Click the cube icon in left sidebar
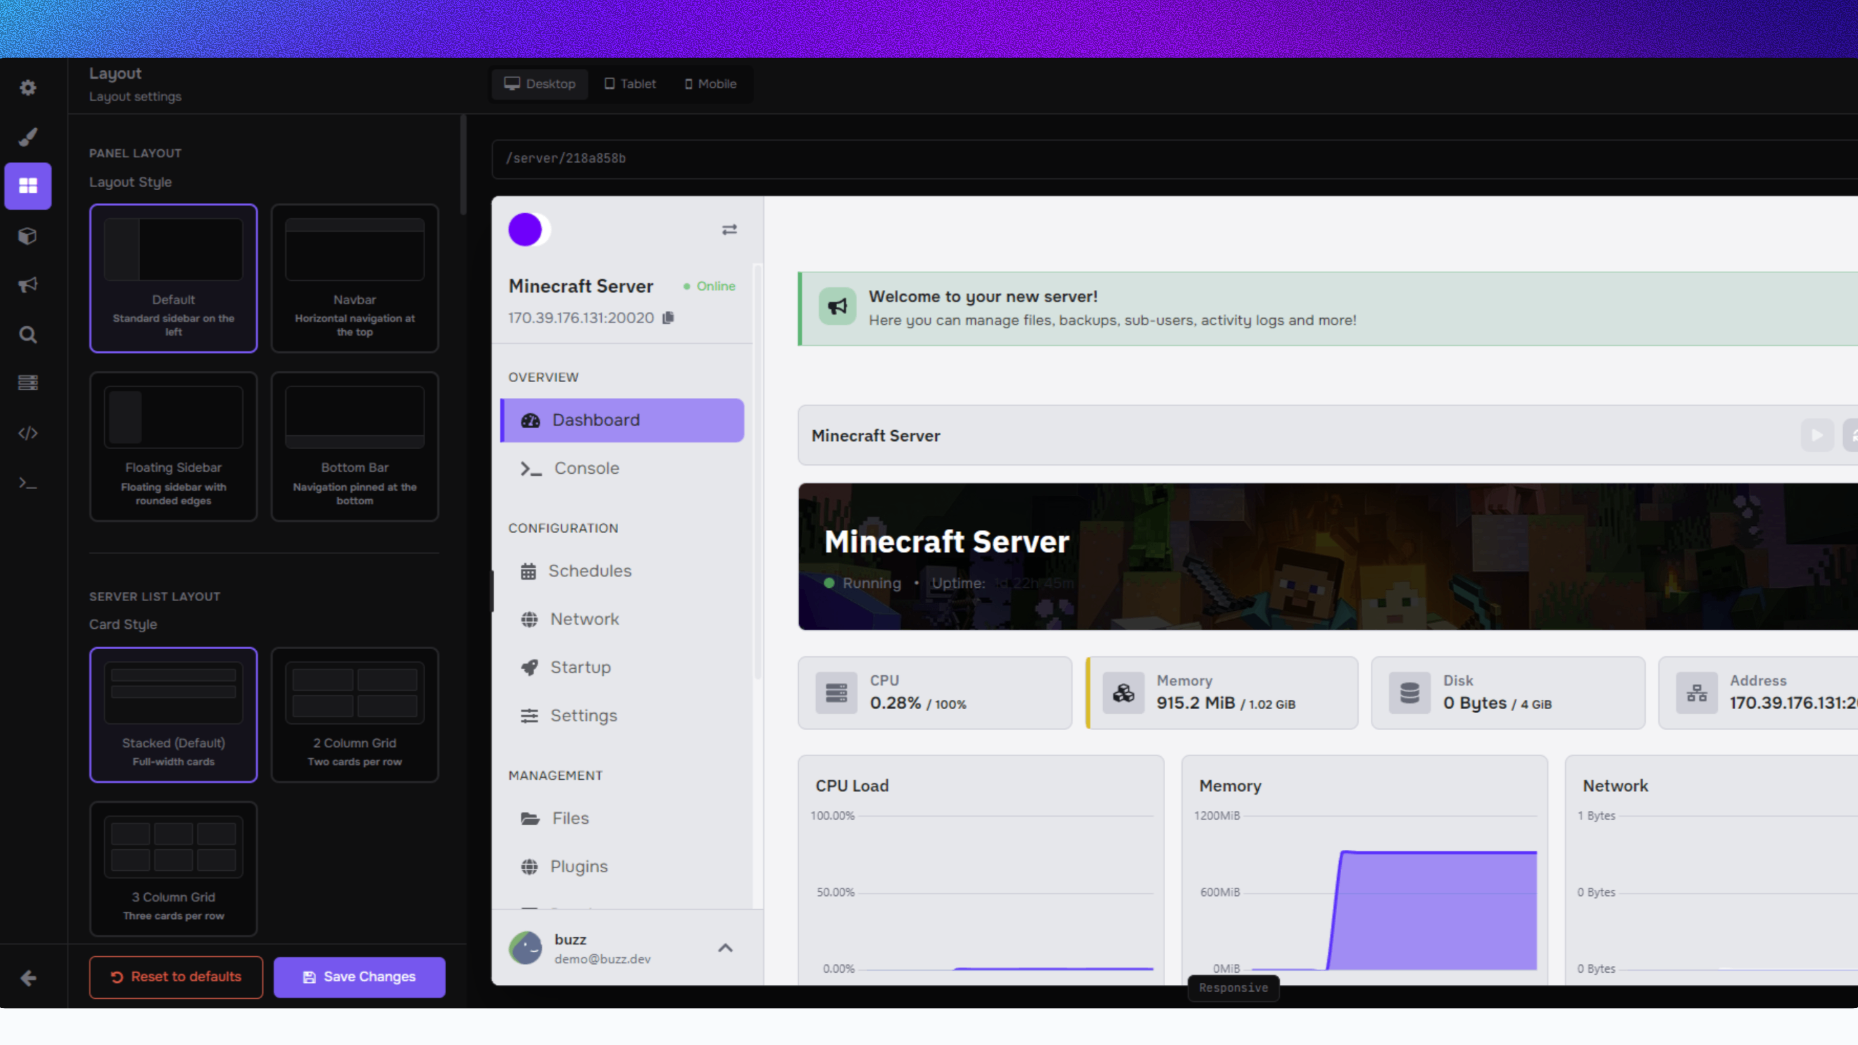Screen dimensions: 1858x1045 click(x=28, y=236)
